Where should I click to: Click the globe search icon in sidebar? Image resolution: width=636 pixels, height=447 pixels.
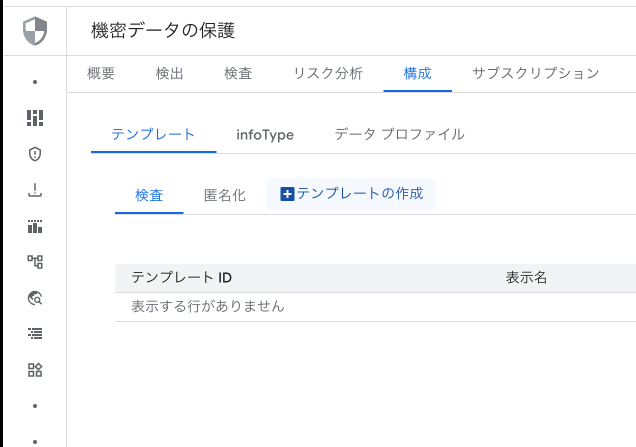35,298
